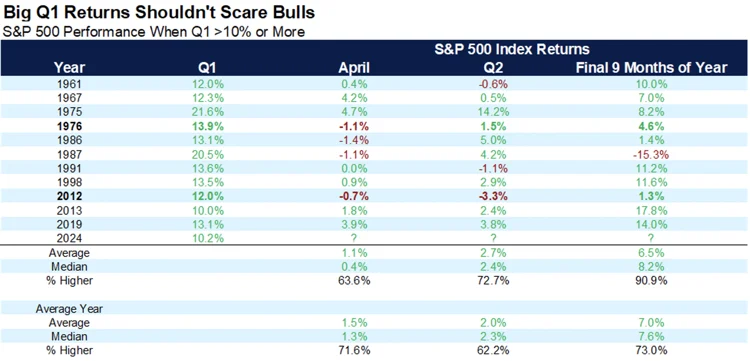Click the 'Average Year' section label
The height and width of the screenshot is (361, 750).
pos(69,308)
